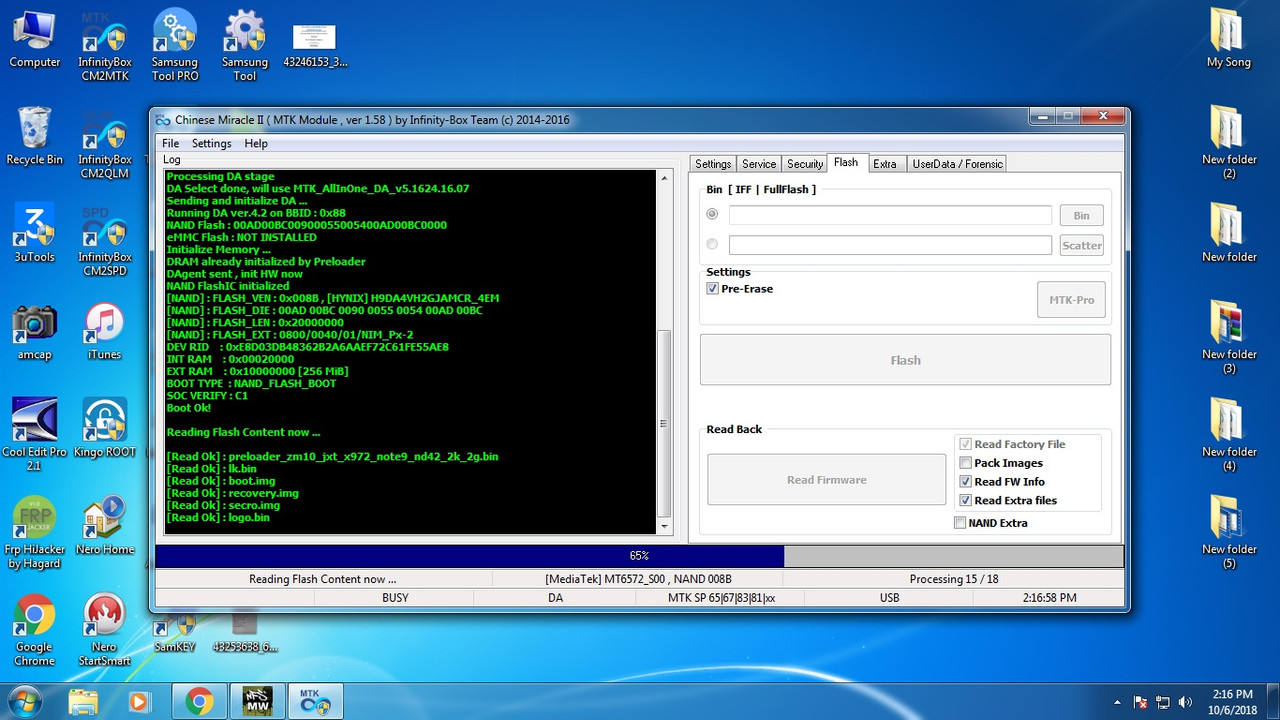Screen dimensions: 1280x720
Task: Click the Windows Start button
Action: (23, 702)
